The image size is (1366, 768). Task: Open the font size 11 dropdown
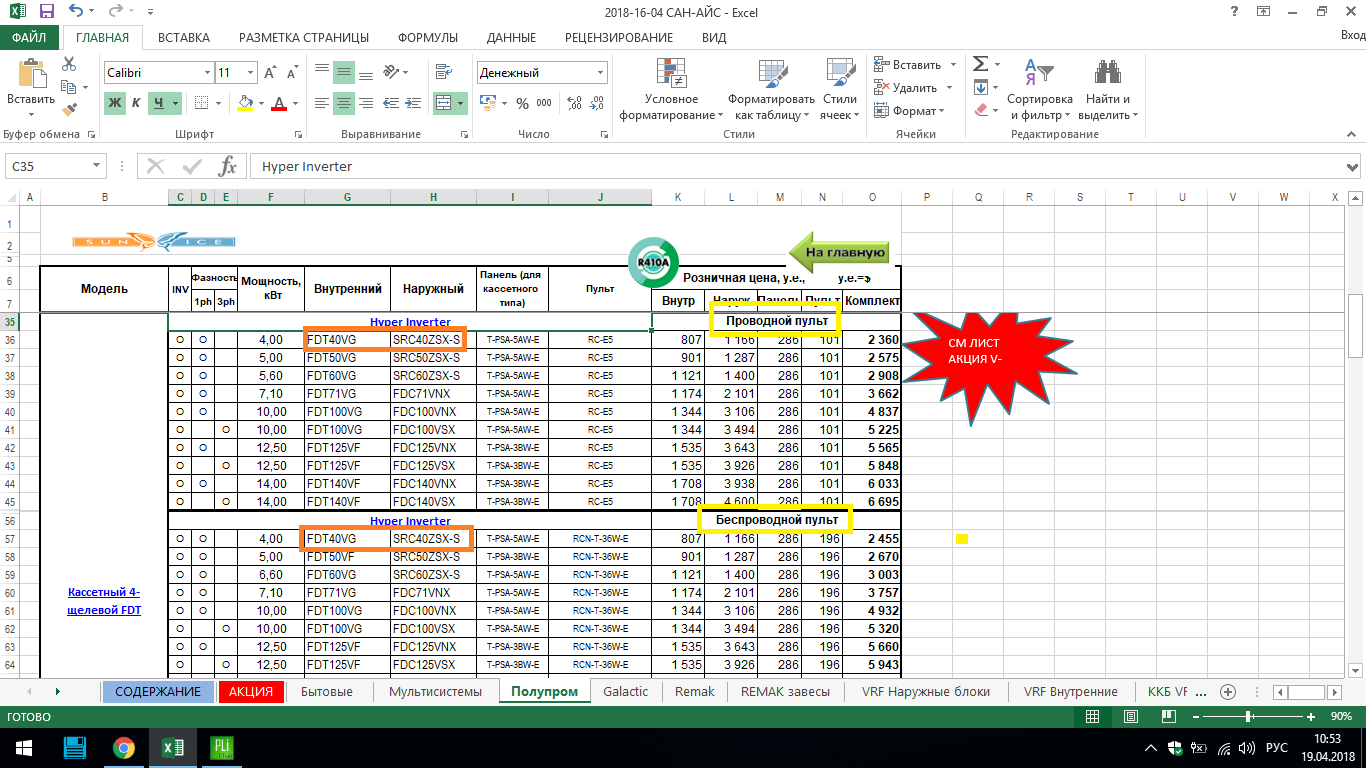pos(250,73)
